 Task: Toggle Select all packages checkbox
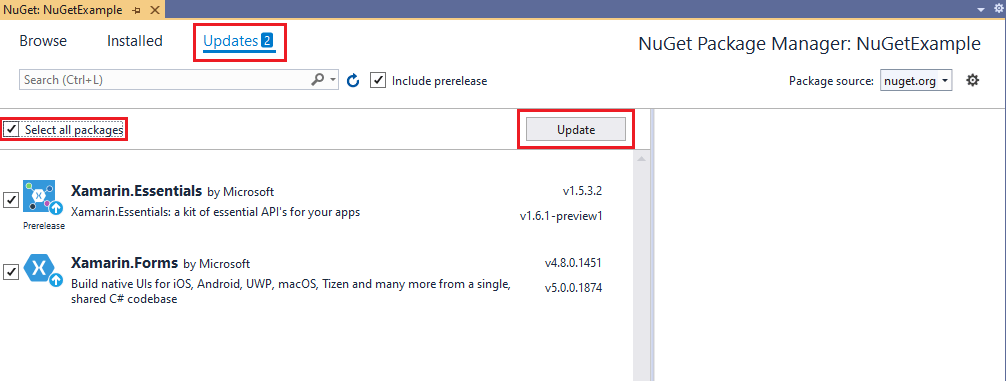click(11, 130)
